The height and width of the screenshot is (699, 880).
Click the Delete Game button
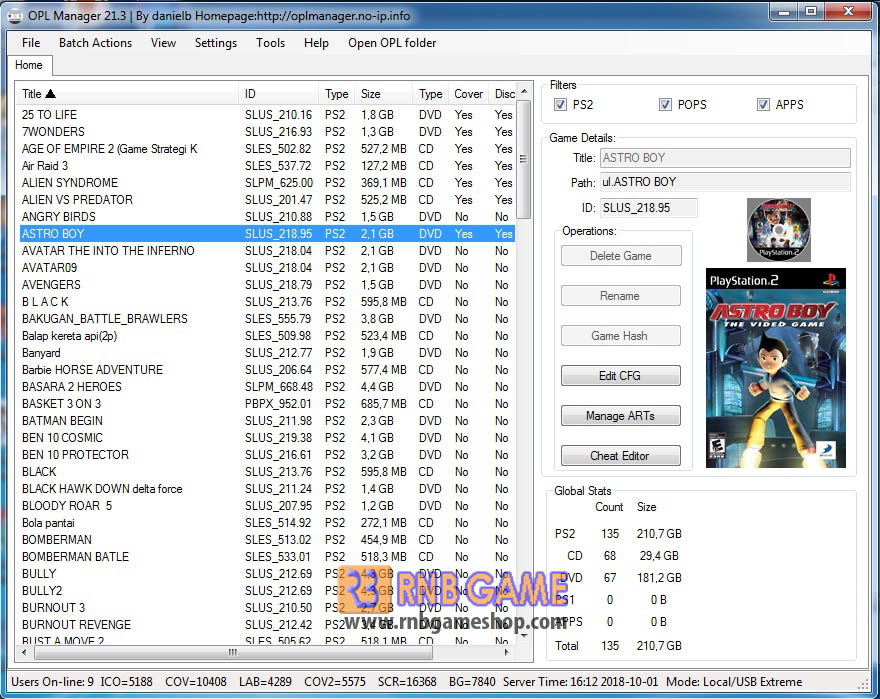pos(621,255)
